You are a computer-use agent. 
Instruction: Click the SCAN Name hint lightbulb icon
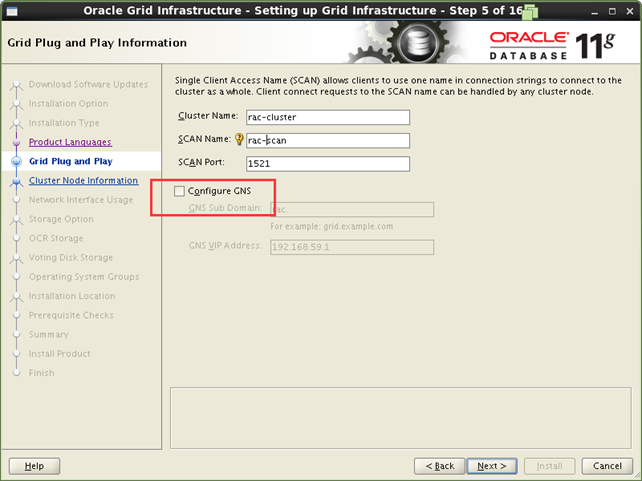(x=239, y=140)
